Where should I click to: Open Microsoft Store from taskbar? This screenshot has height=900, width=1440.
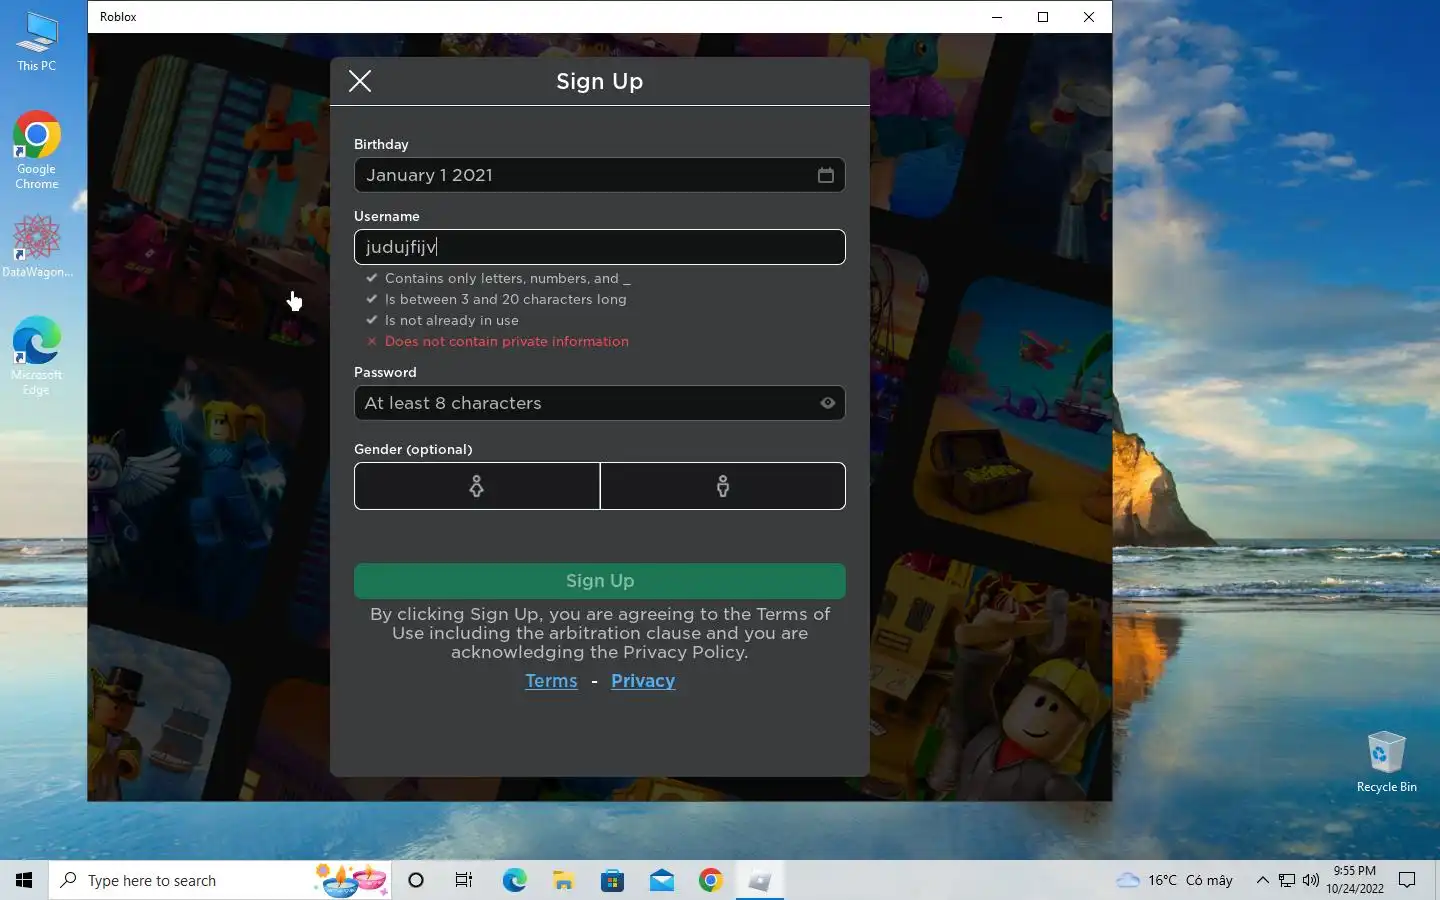click(x=612, y=880)
